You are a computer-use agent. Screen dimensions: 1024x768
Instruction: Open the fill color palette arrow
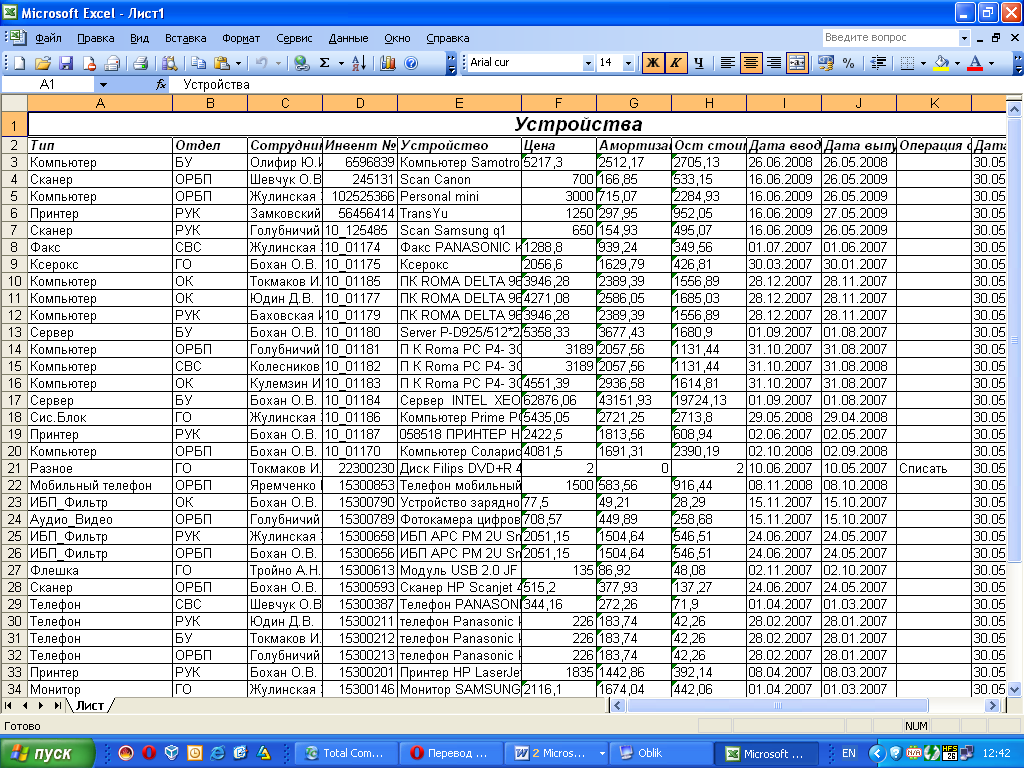957,63
